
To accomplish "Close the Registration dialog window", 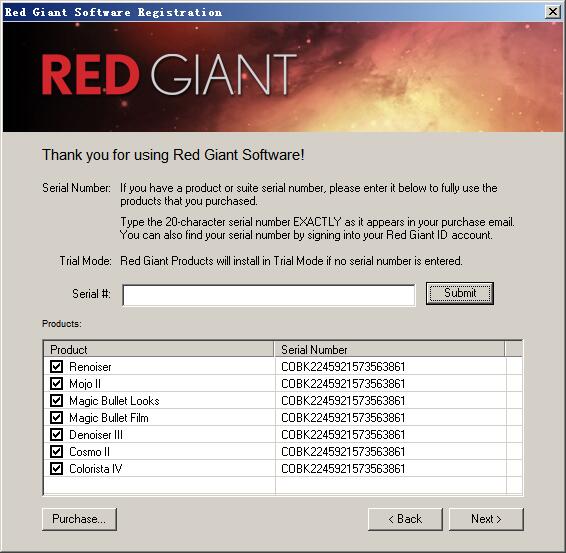I will coord(553,12).
